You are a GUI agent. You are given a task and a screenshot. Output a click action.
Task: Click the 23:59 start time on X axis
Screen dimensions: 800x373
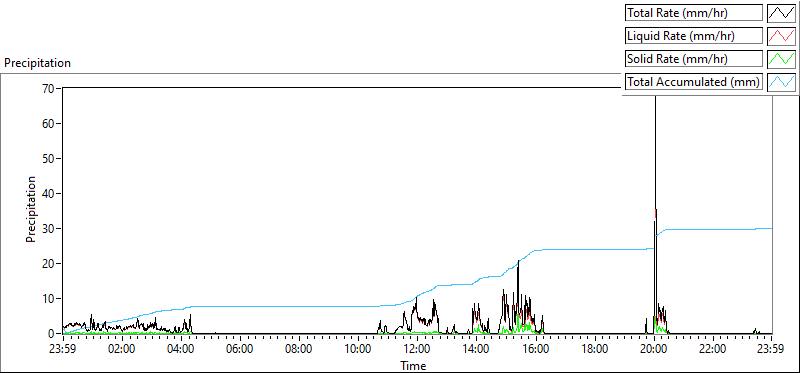coord(63,350)
